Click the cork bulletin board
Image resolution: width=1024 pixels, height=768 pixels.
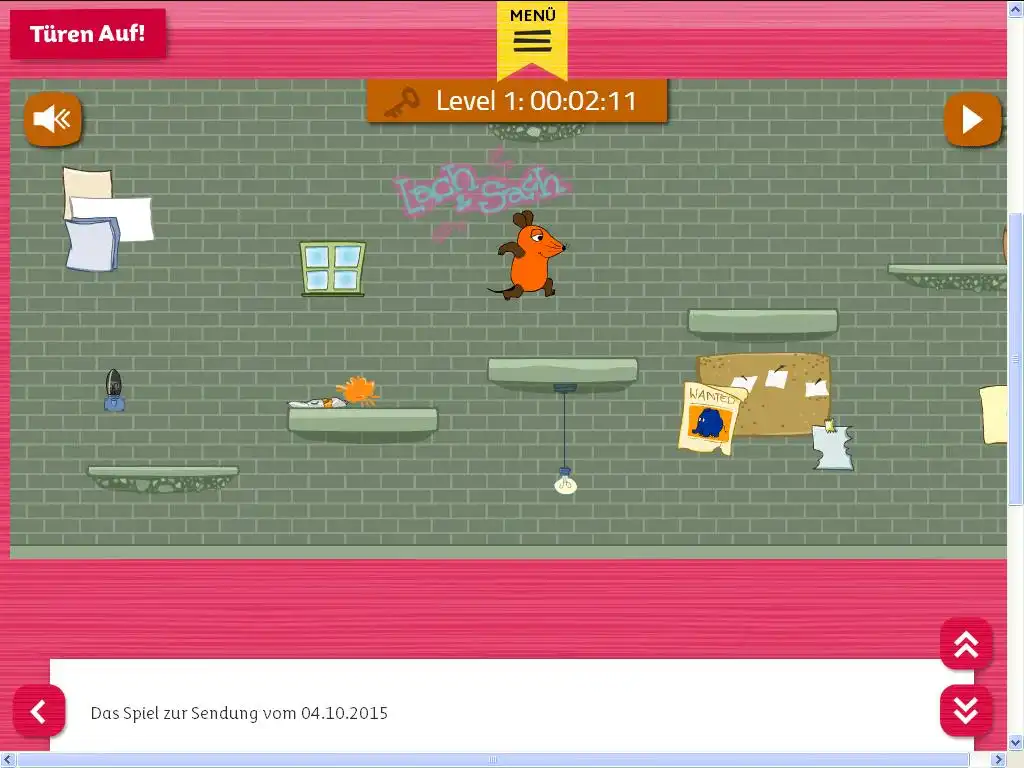pos(771,394)
